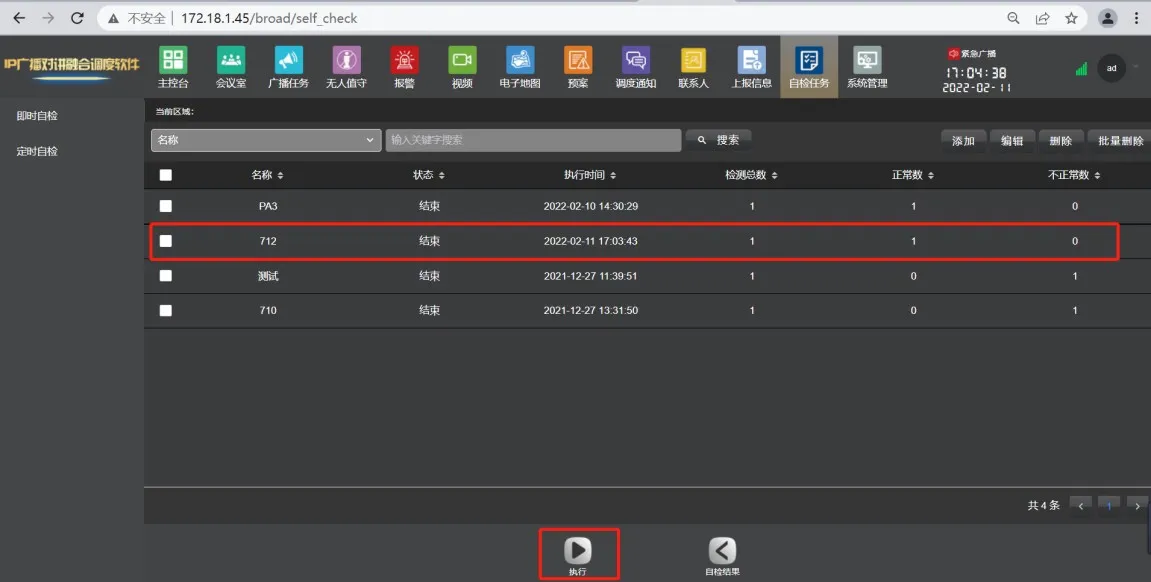Toggle the select-all checkbox in table header
Viewport: 1151px width, 582px height.
click(x=166, y=174)
